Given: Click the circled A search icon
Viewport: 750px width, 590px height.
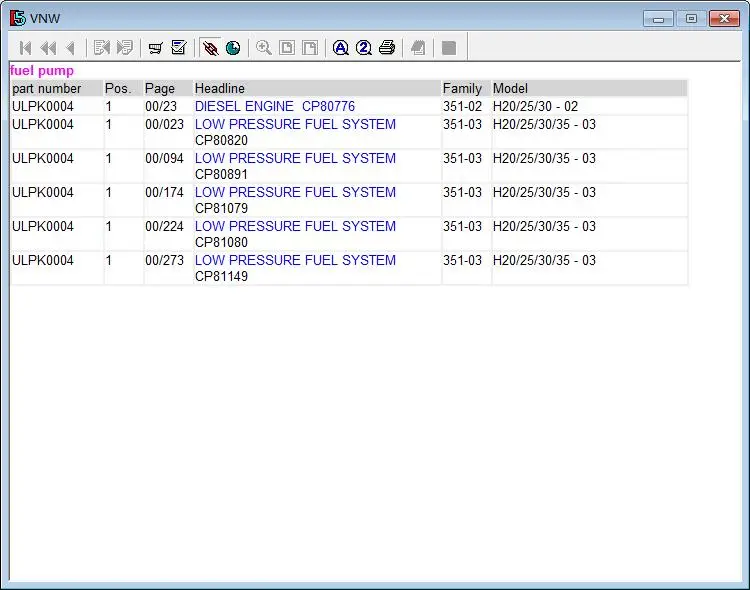Looking at the screenshot, I should point(341,48).
